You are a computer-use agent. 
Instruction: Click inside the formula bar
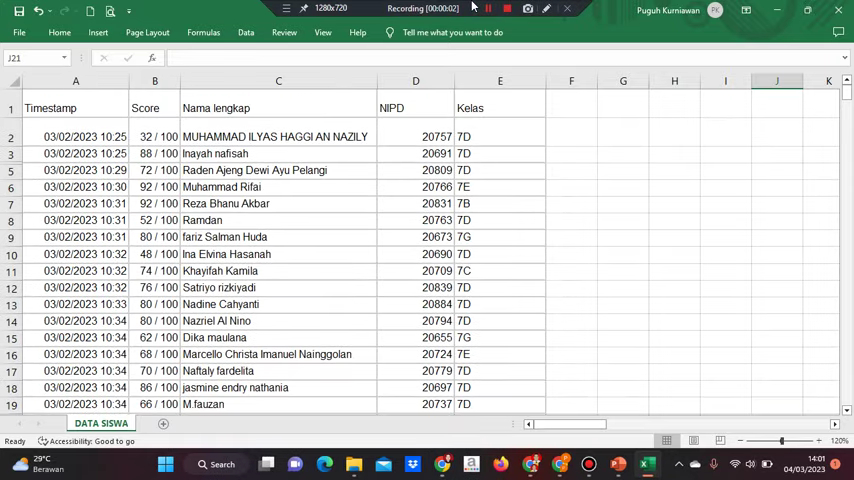coord(504,58)
